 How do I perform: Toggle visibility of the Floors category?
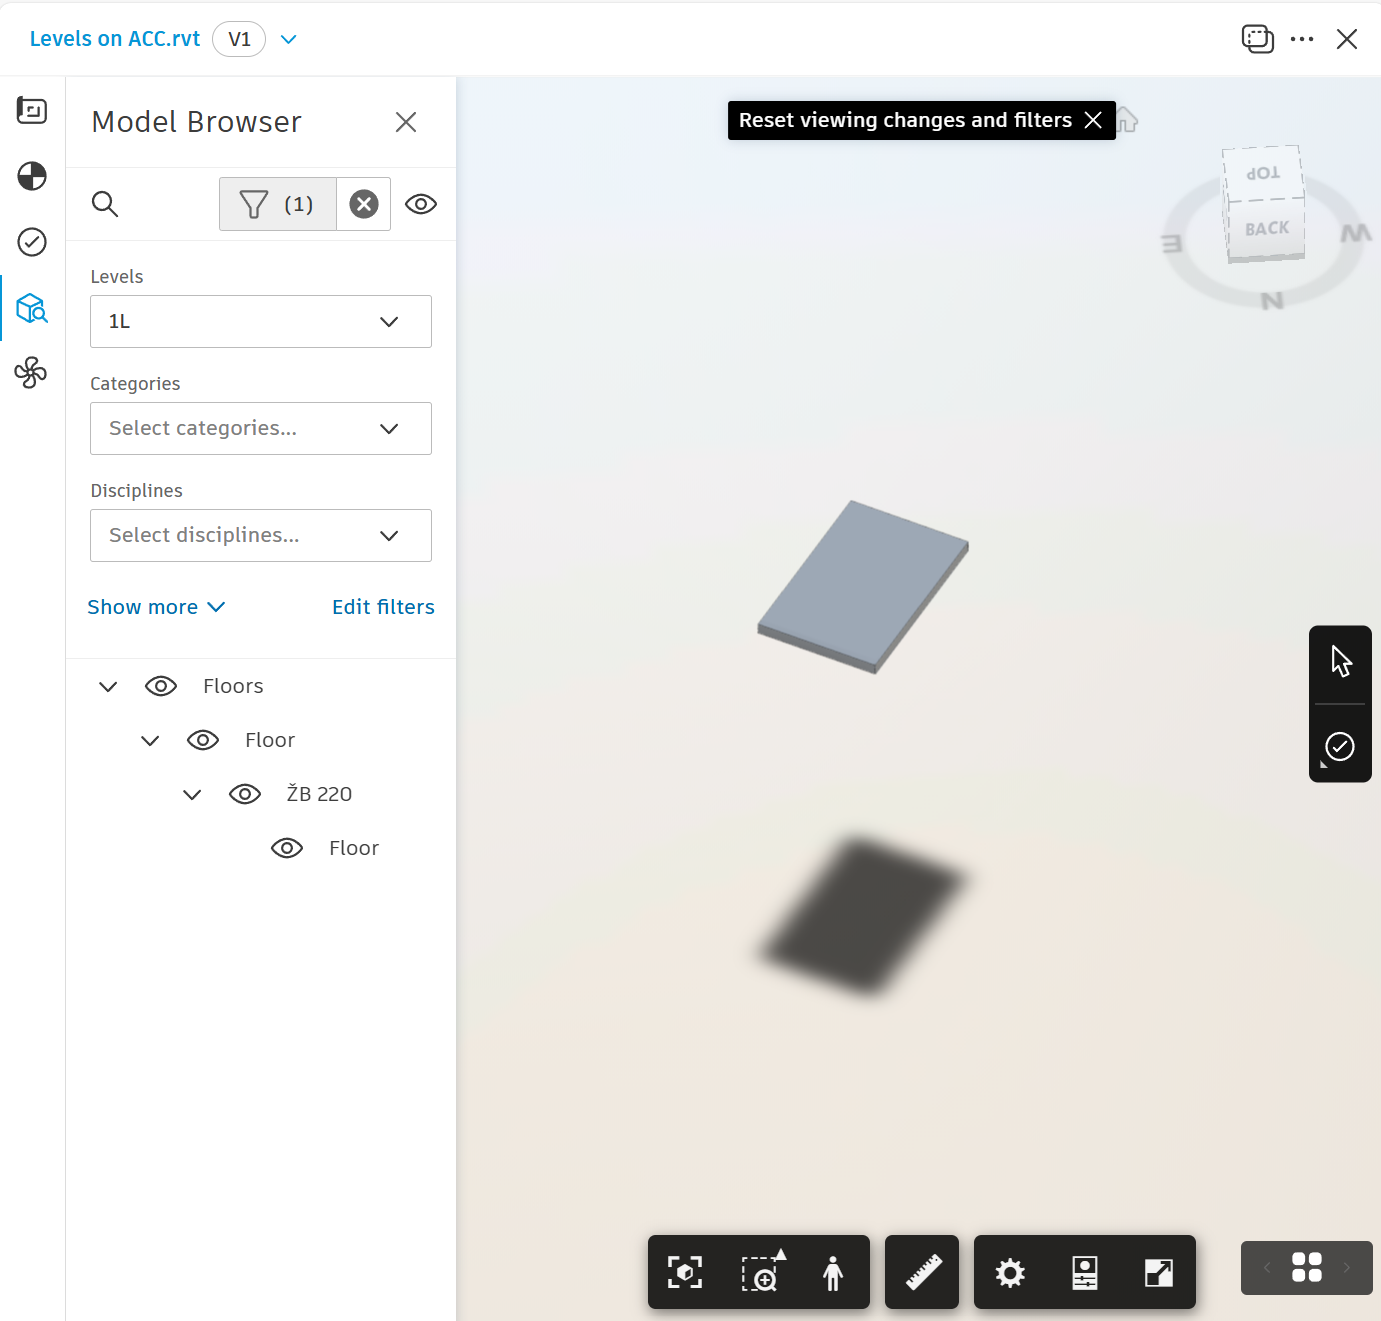coord(161,686)
